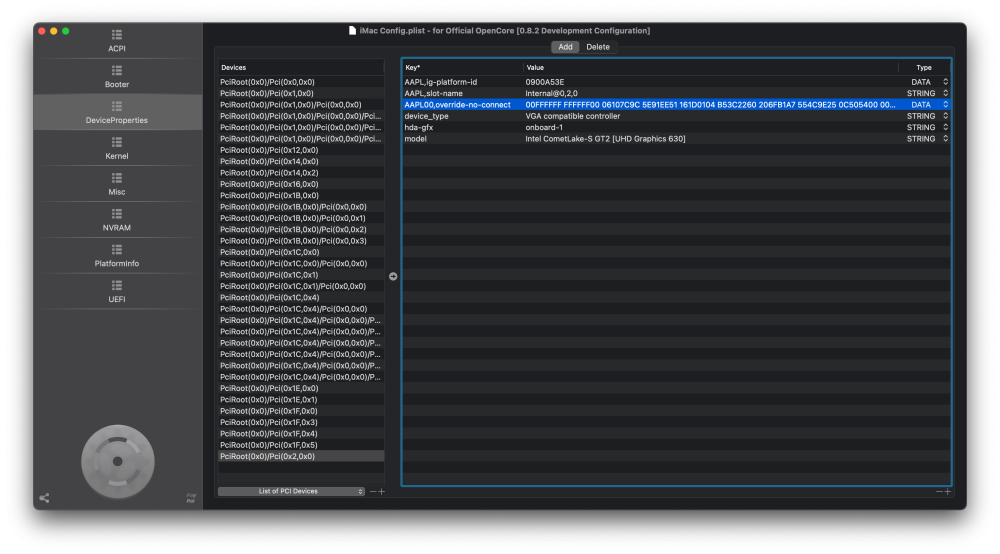Open type selector for AAPL00,override-no-connect row
Image resolution: width=1000 pixels, height=554 pixels.
[x=929, y=105]
